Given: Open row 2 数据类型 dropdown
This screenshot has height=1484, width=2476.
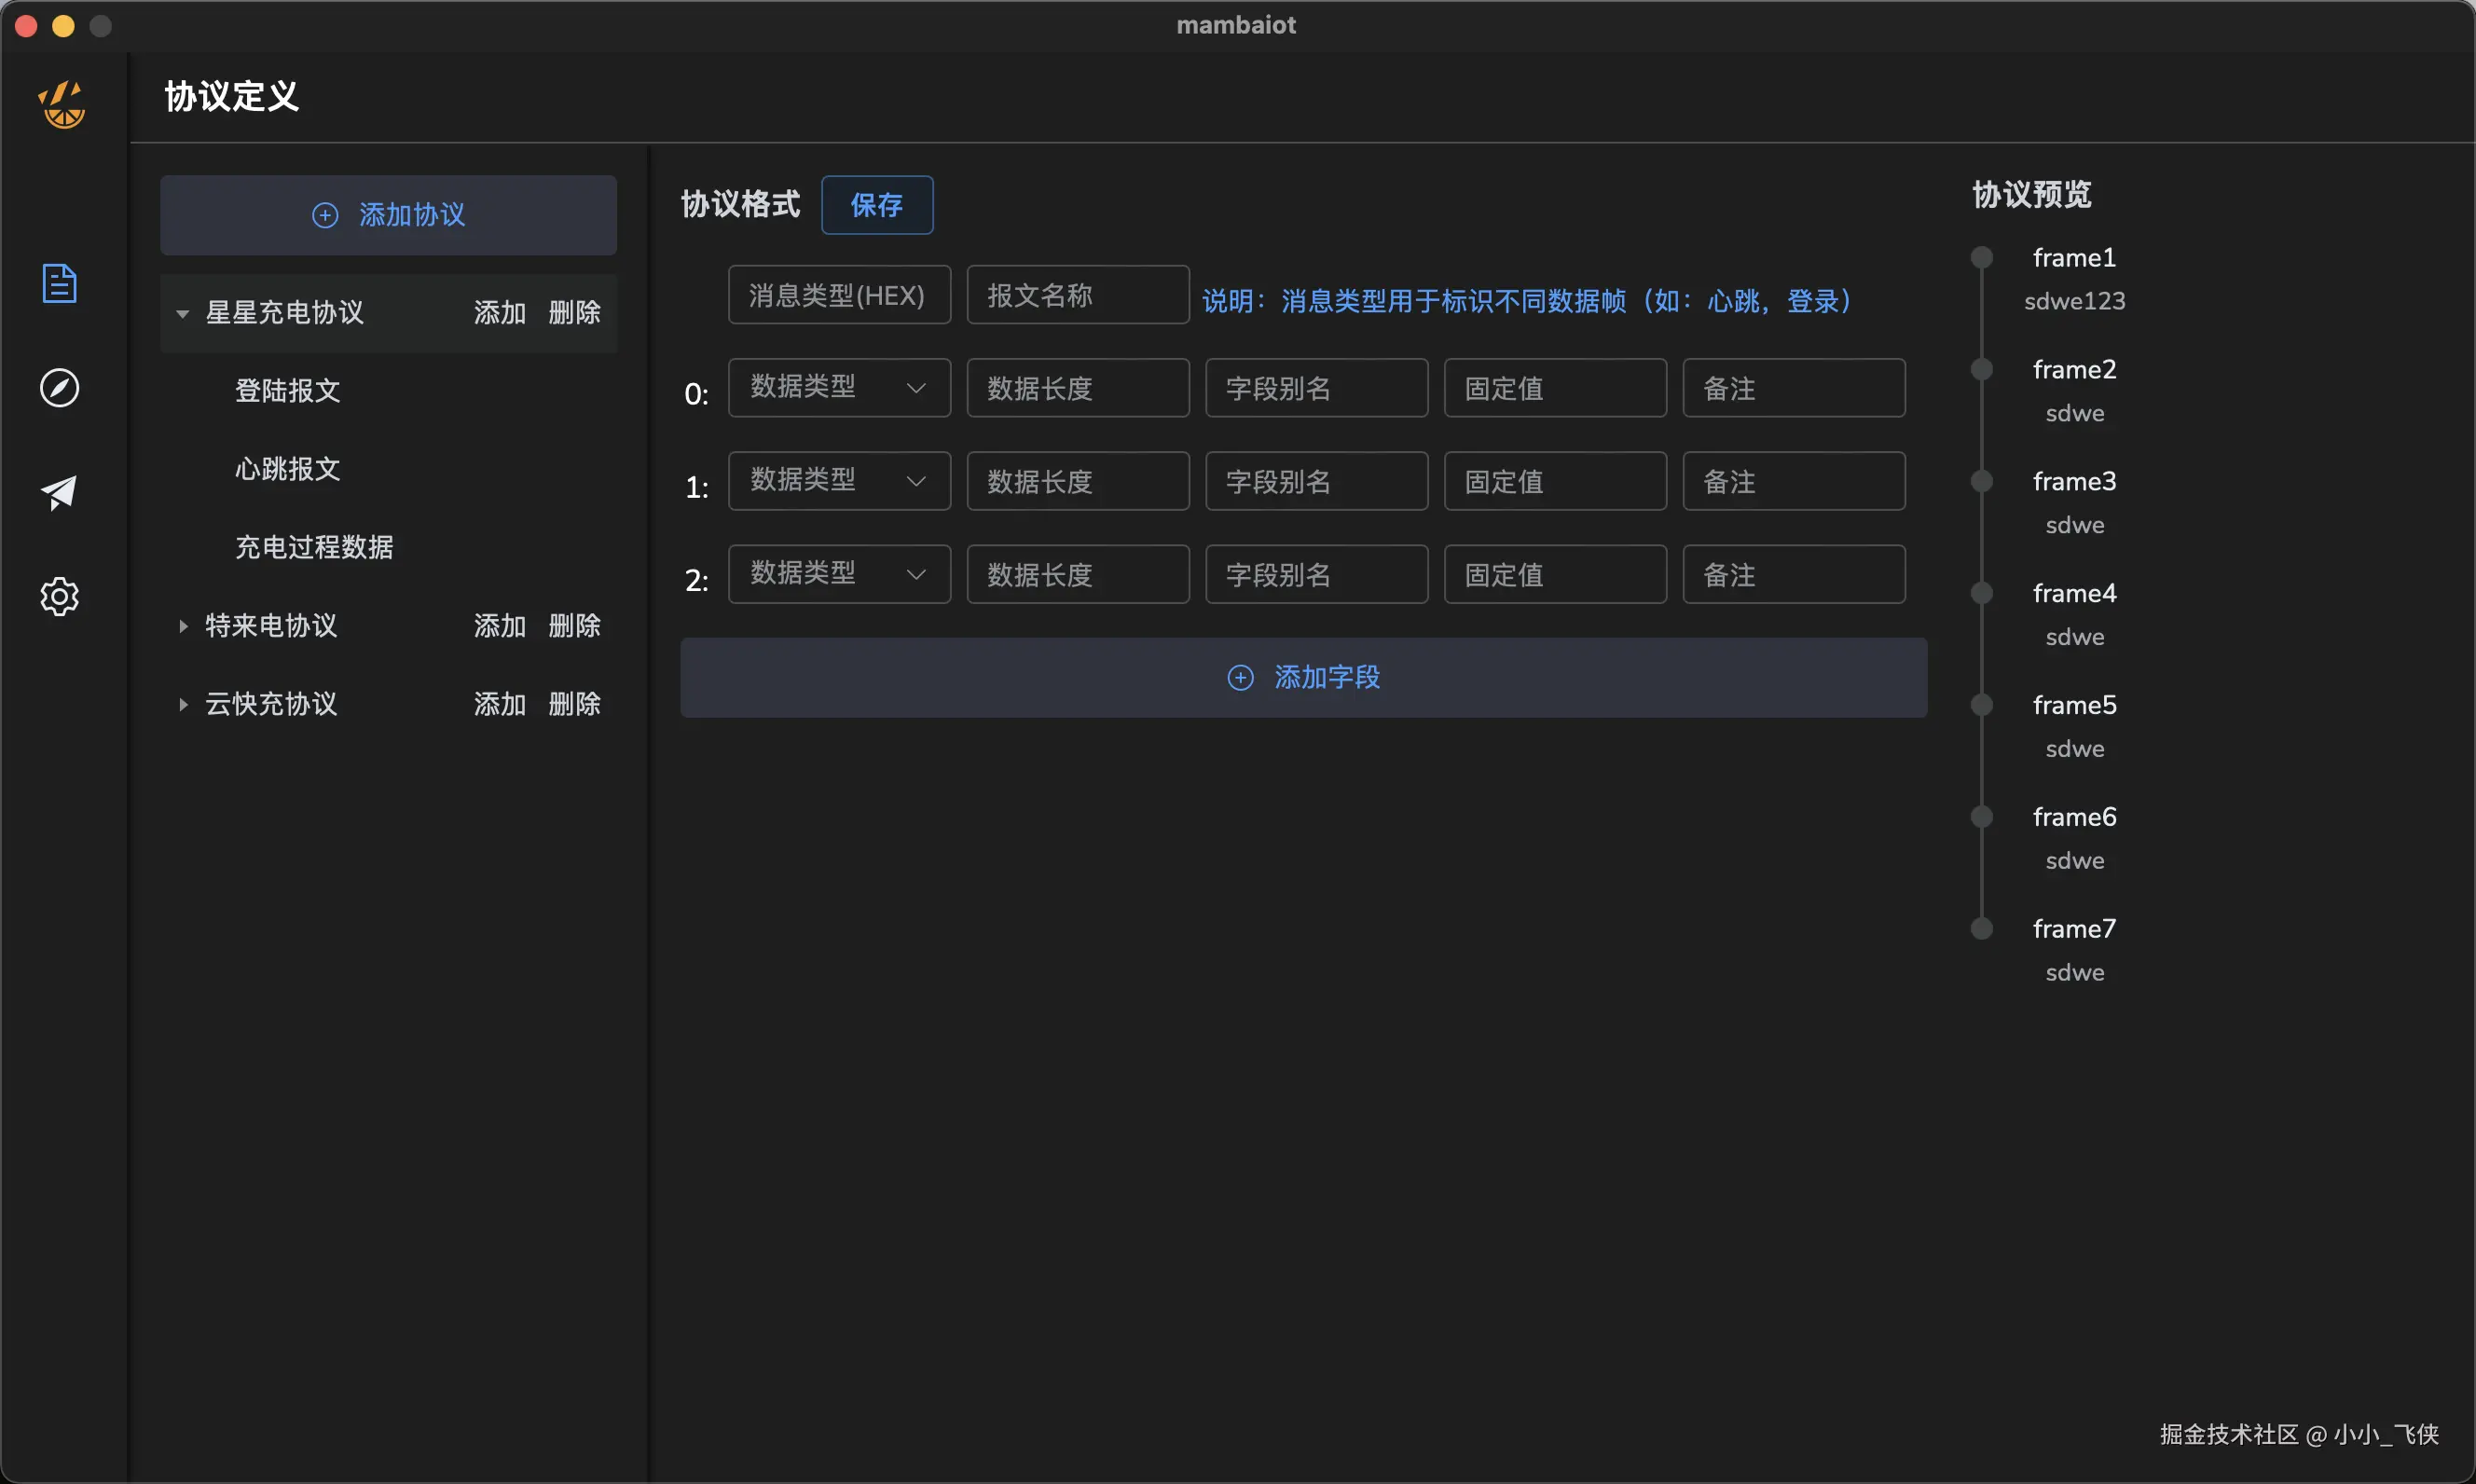Looking at the screenshot, I should [x=838, y=575].
